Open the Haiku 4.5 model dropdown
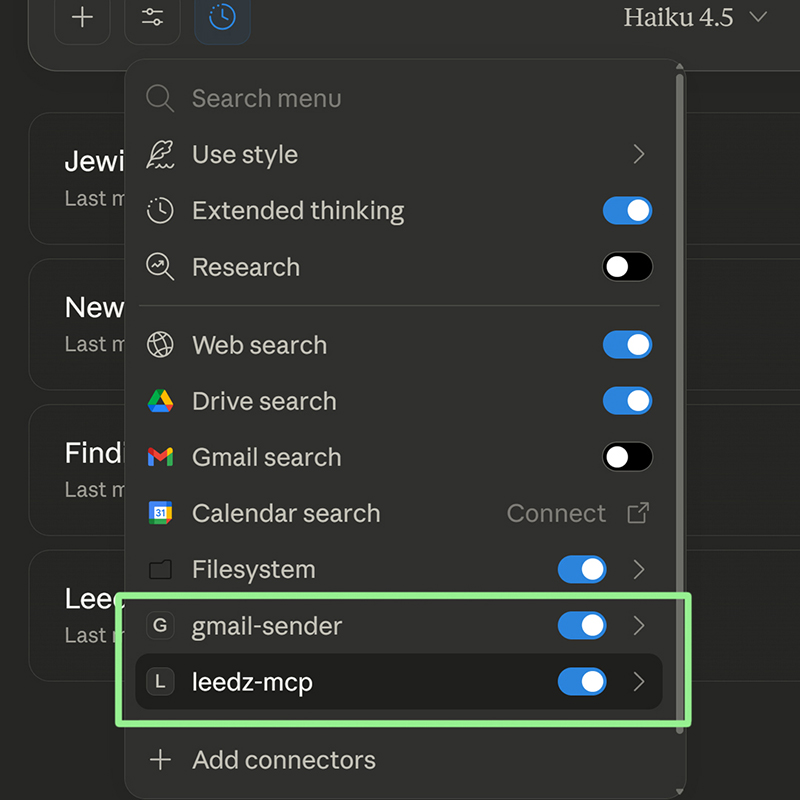Image resolution: width=800 pixels, height=800 pixels. 694,17
